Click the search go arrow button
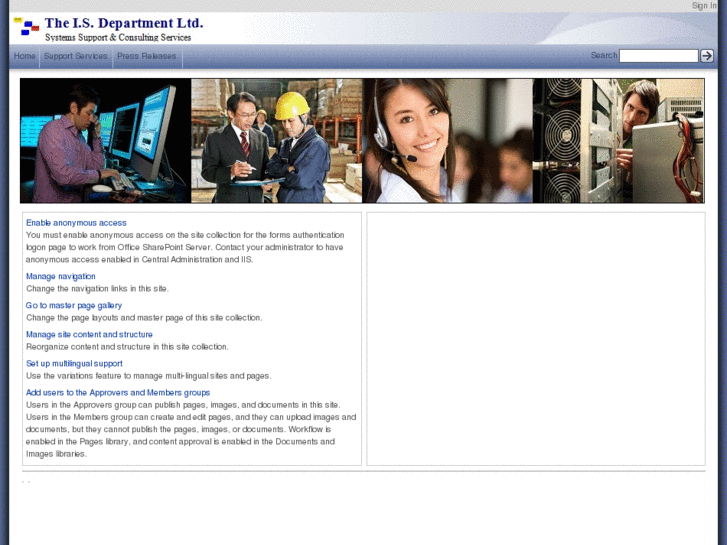The width and height of the screenshot is (727, 545). point(707,56)
